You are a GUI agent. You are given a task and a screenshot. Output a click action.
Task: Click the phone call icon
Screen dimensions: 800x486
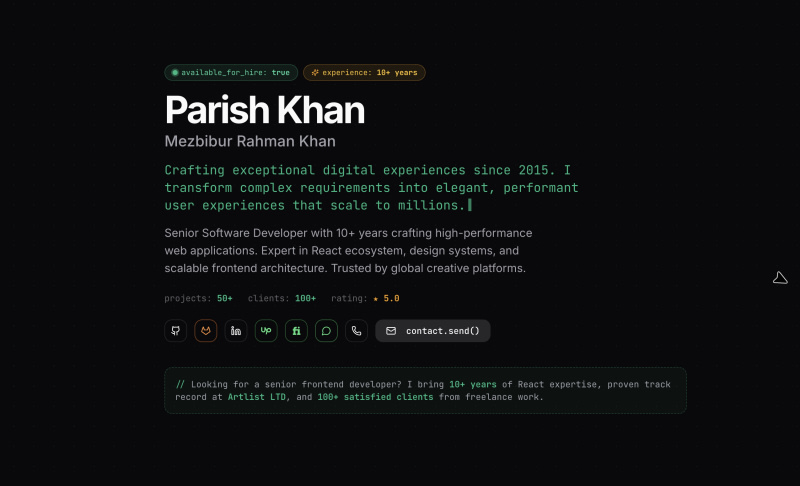click(356, 330)
